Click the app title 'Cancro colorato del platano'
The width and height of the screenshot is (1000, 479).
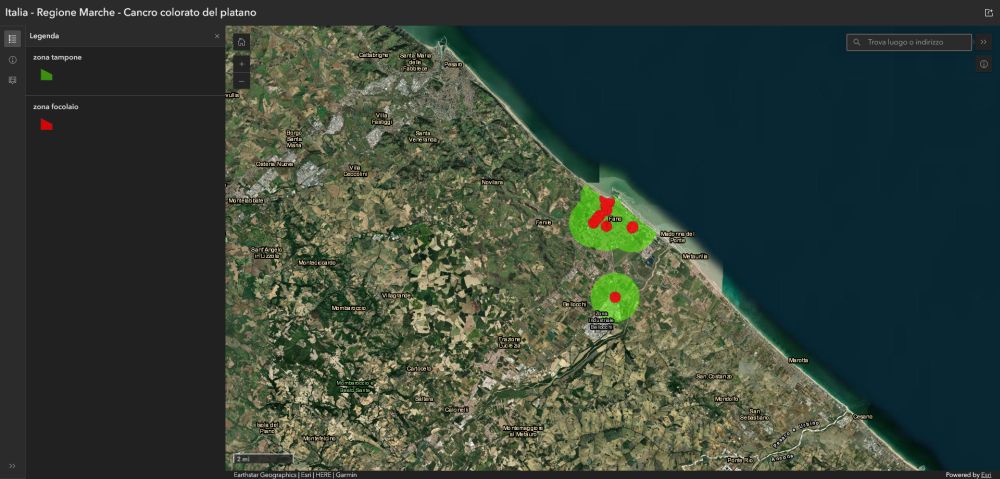[x=190, y=12]
